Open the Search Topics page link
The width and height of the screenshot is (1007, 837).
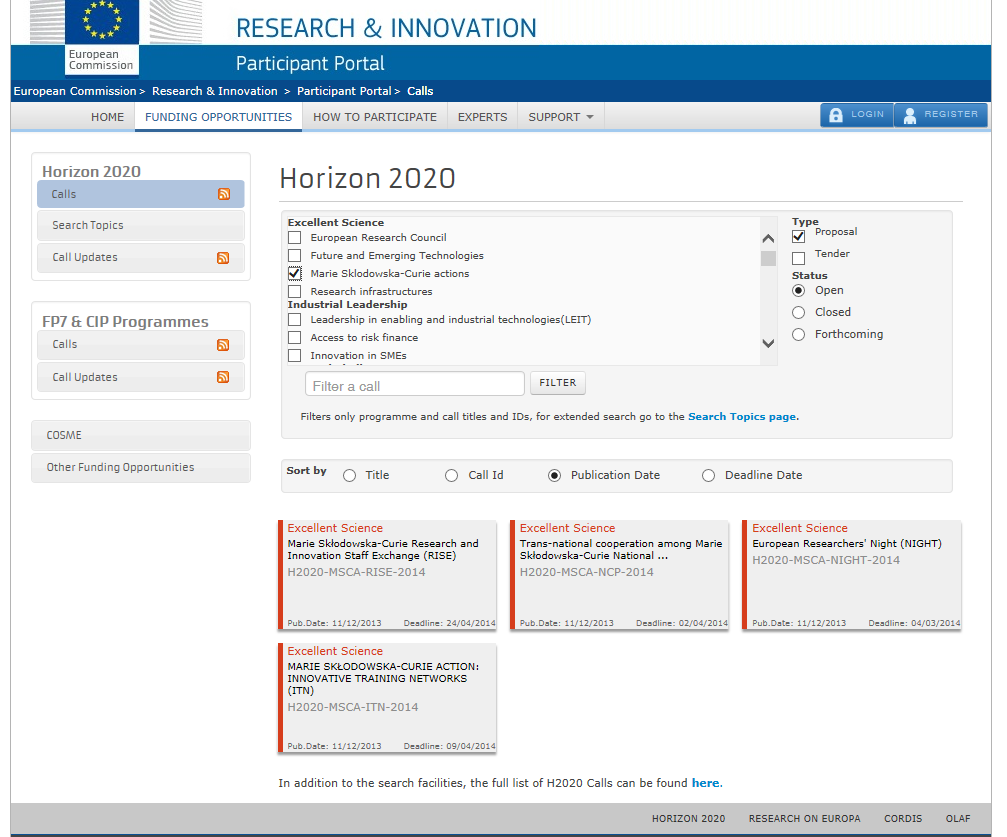742,416
